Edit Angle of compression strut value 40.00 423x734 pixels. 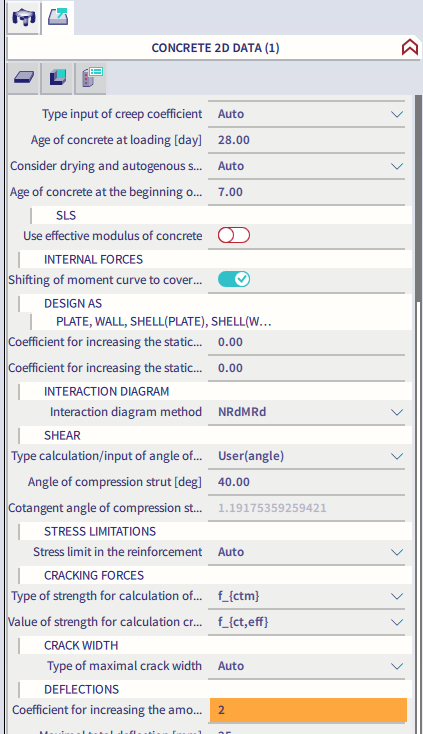tap(306, 482)
